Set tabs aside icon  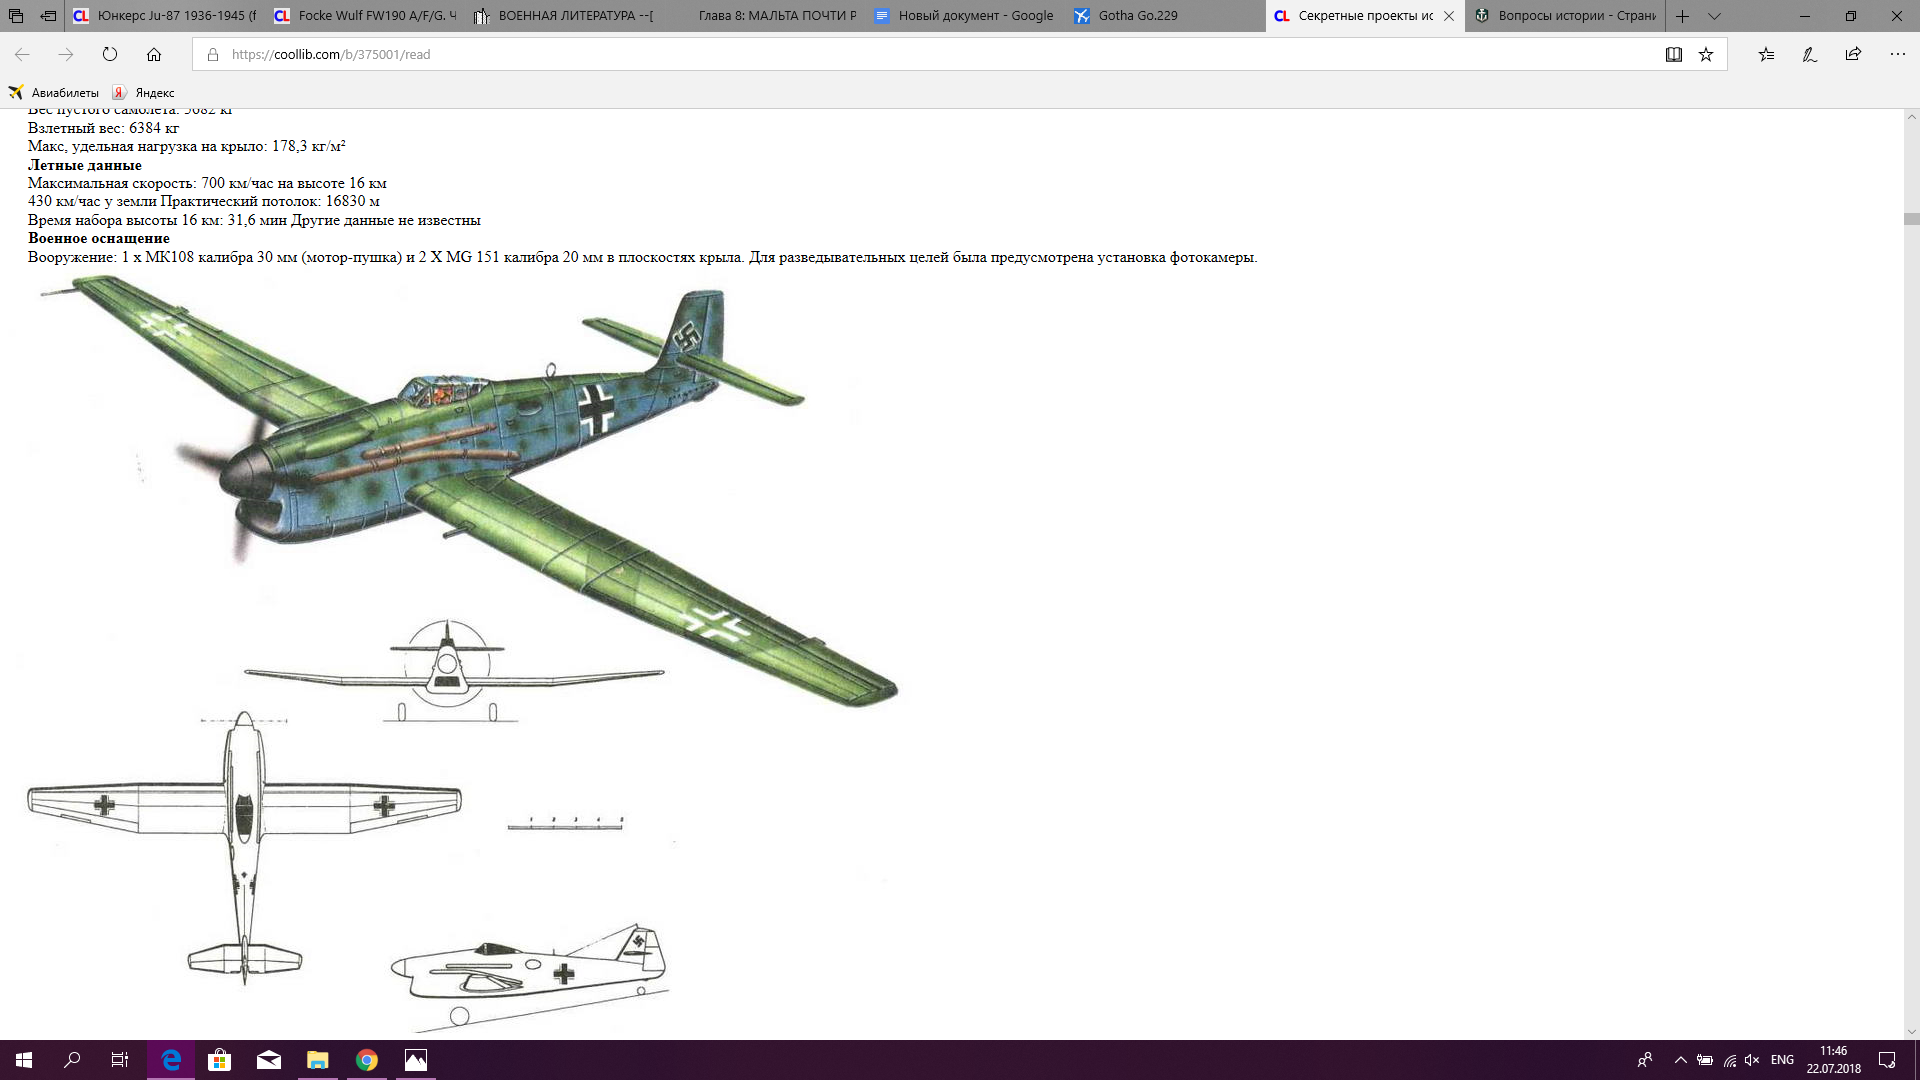(48, 16)
